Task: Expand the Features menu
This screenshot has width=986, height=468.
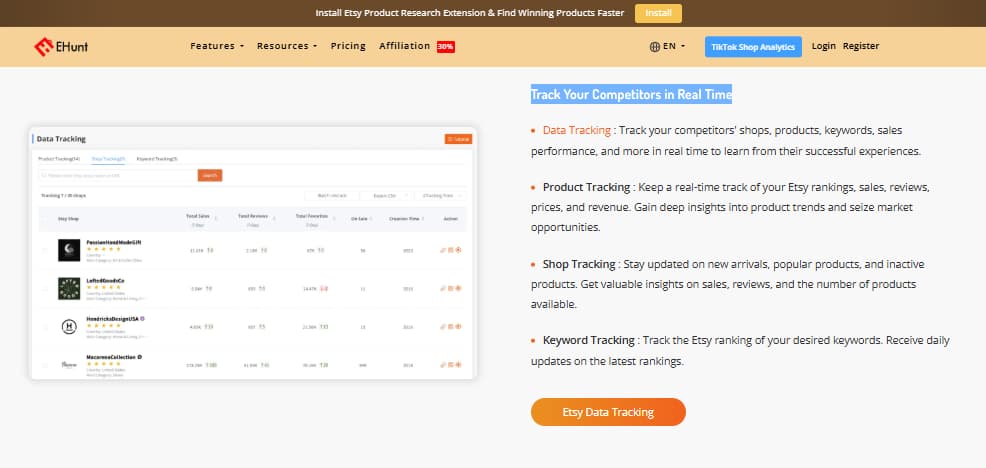Action: (x=217, y=46)
